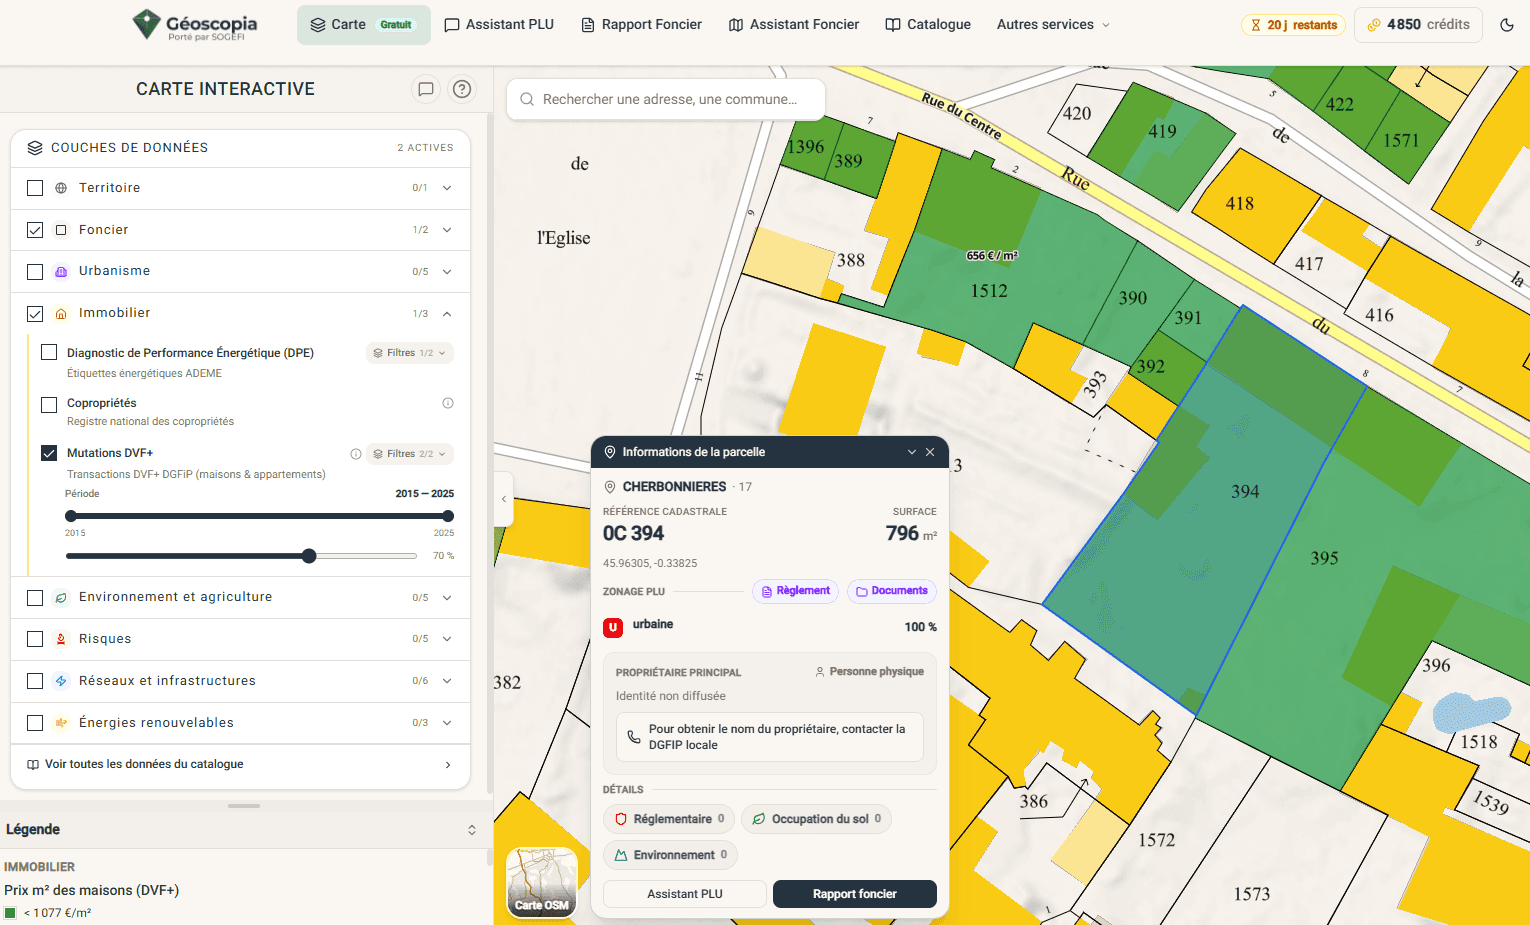
Task: Collapse the Immobilier layer group
Action: pos(447,314)
